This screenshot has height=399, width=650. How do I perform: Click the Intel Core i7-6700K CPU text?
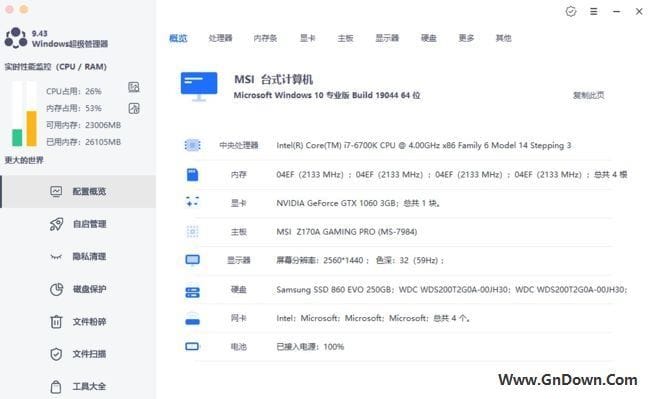tap(424, 145)
